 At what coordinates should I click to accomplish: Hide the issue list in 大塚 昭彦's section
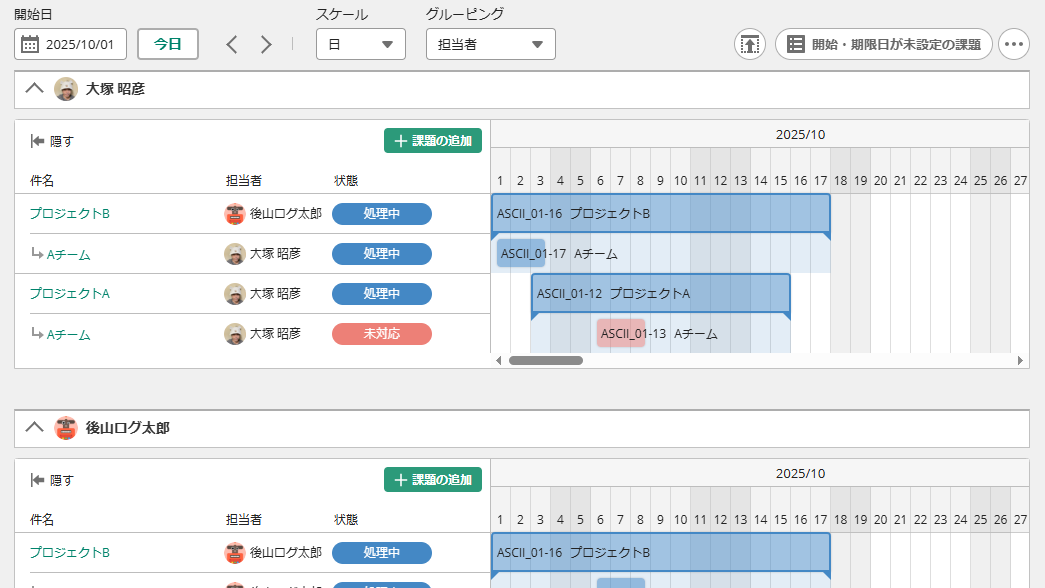52,141
